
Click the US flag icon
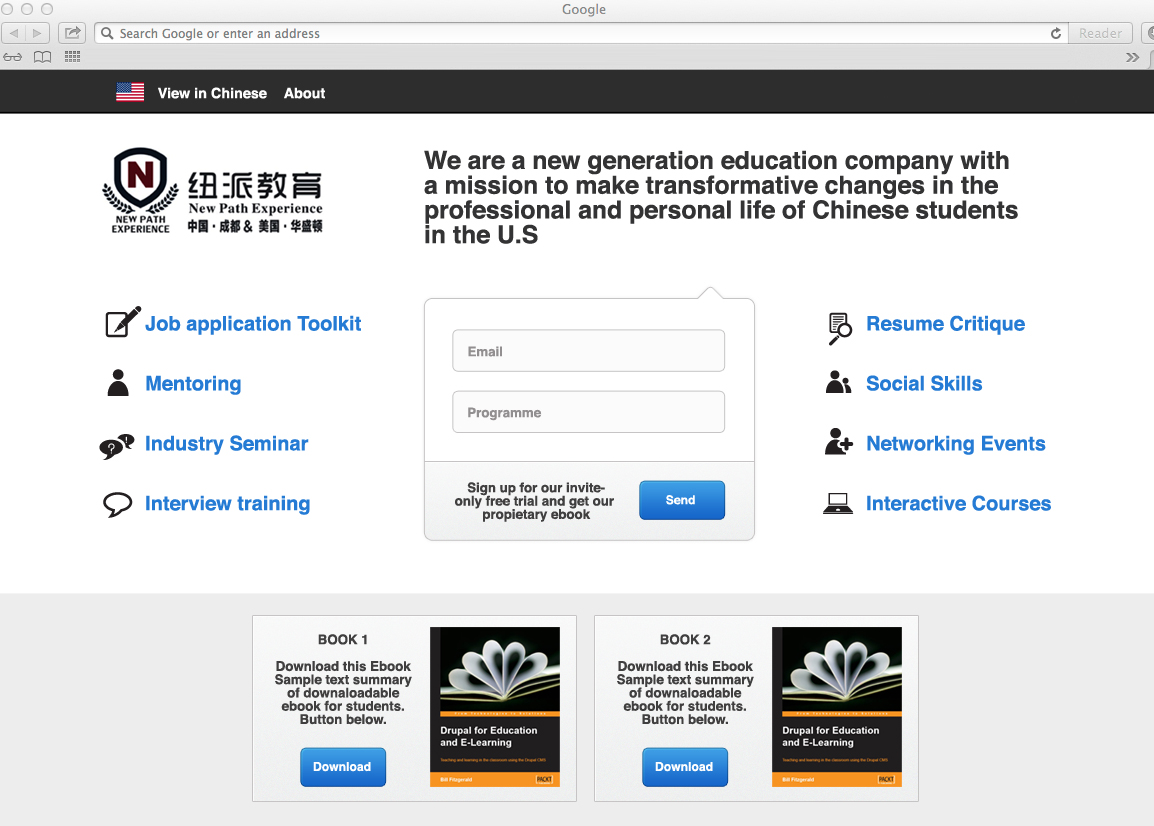(x=130, y=92)
